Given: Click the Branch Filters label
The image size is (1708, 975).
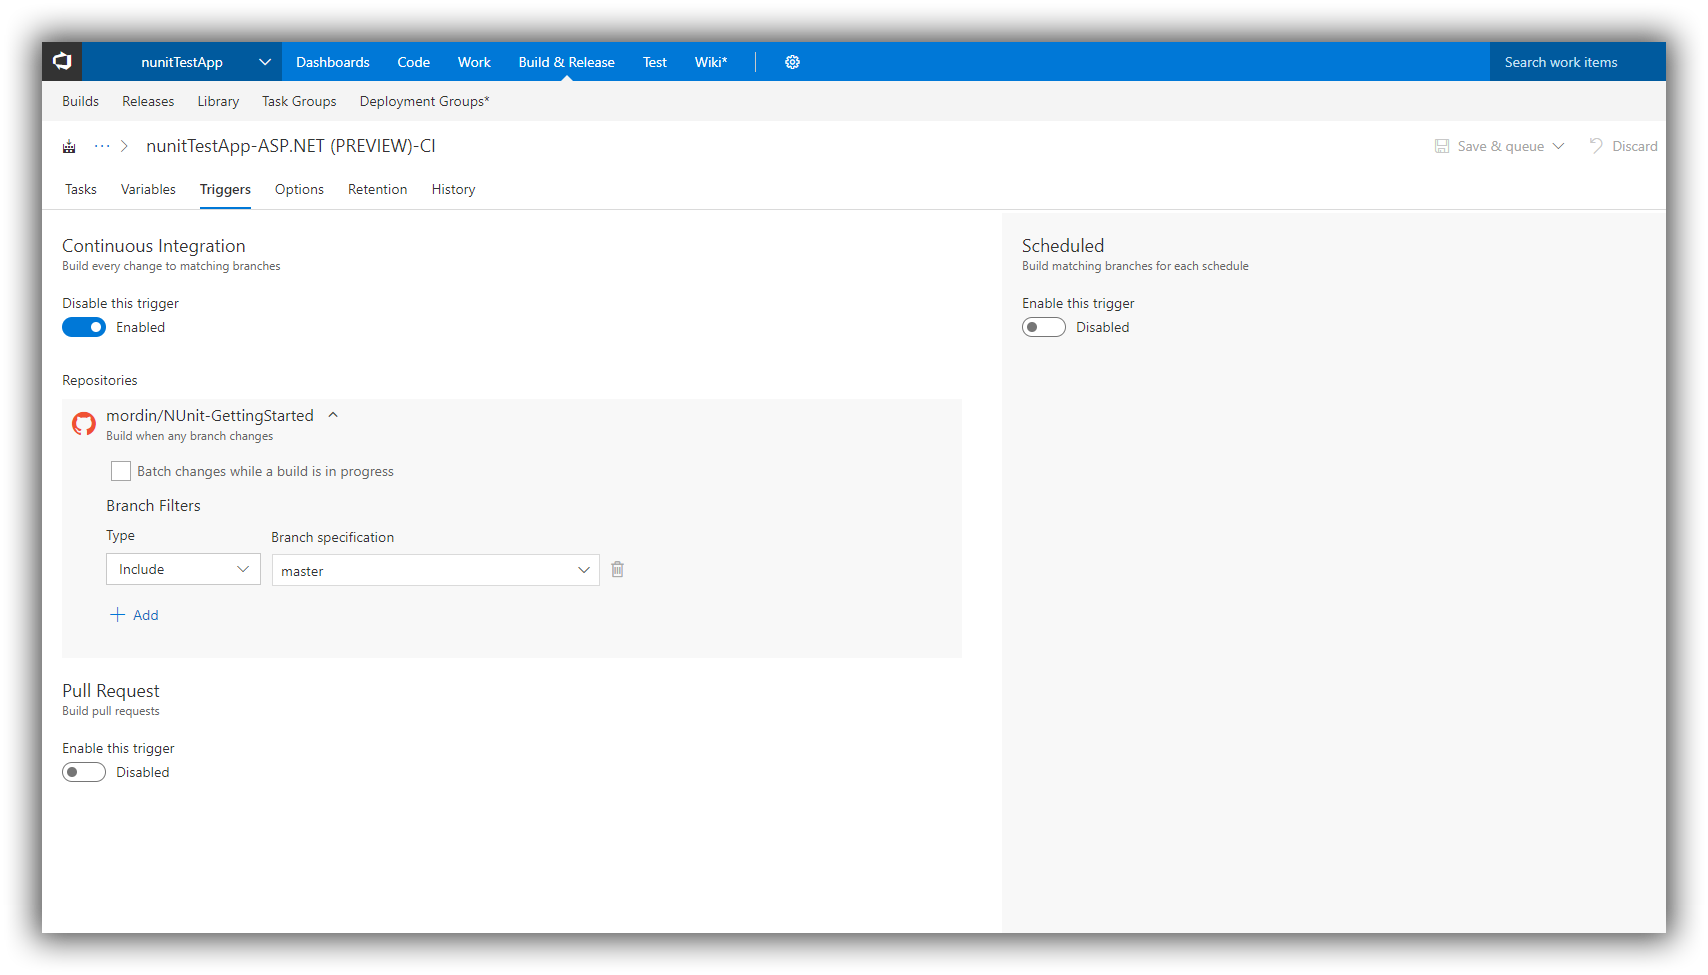Looking at the screenshot, I should pos(153,506).
